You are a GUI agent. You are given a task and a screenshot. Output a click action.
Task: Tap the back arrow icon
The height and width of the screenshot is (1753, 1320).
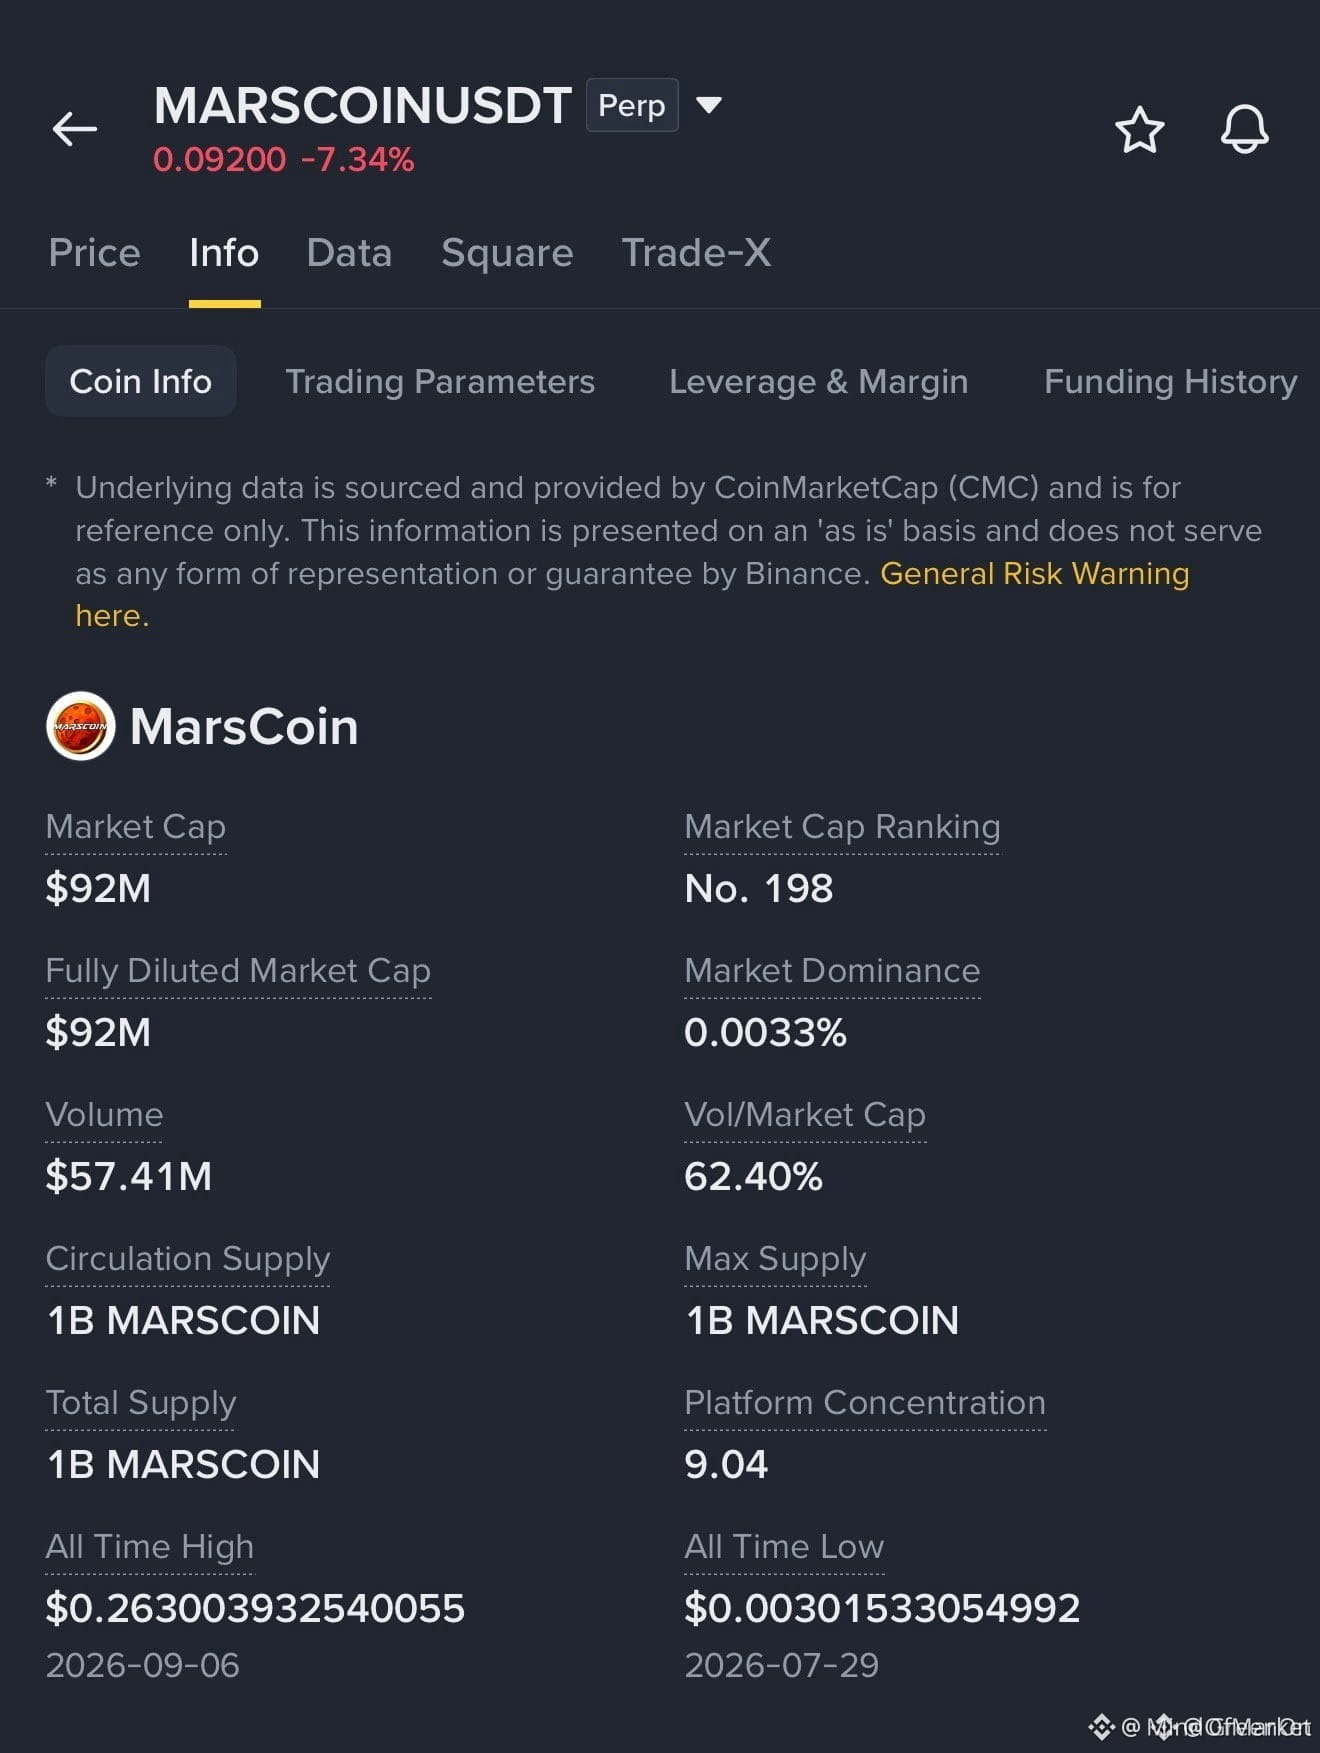pyautogui.click(x=75, y=129)
